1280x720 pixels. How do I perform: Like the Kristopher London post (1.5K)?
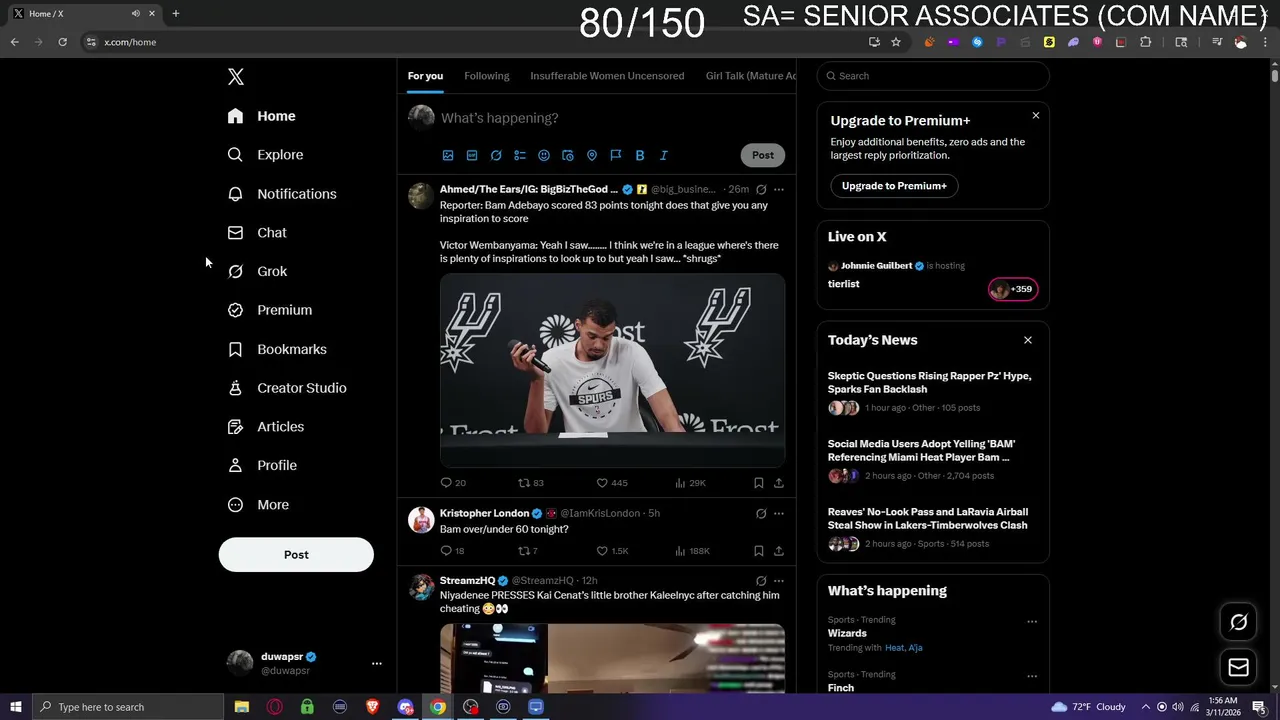pos(612,551)
